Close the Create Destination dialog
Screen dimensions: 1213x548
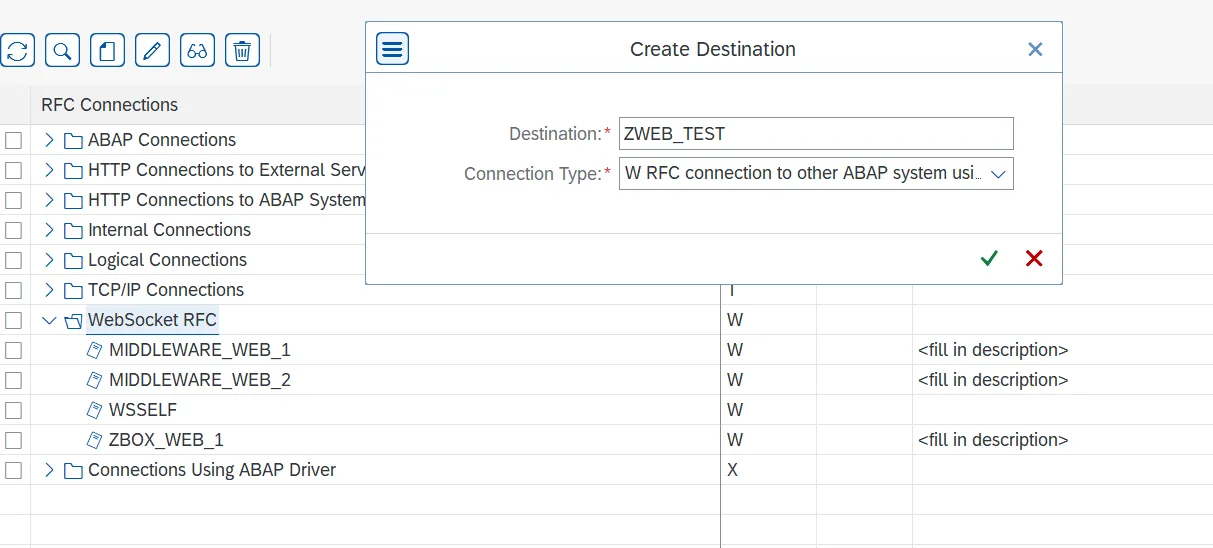pyautogui.click(x=1035, y=49)
